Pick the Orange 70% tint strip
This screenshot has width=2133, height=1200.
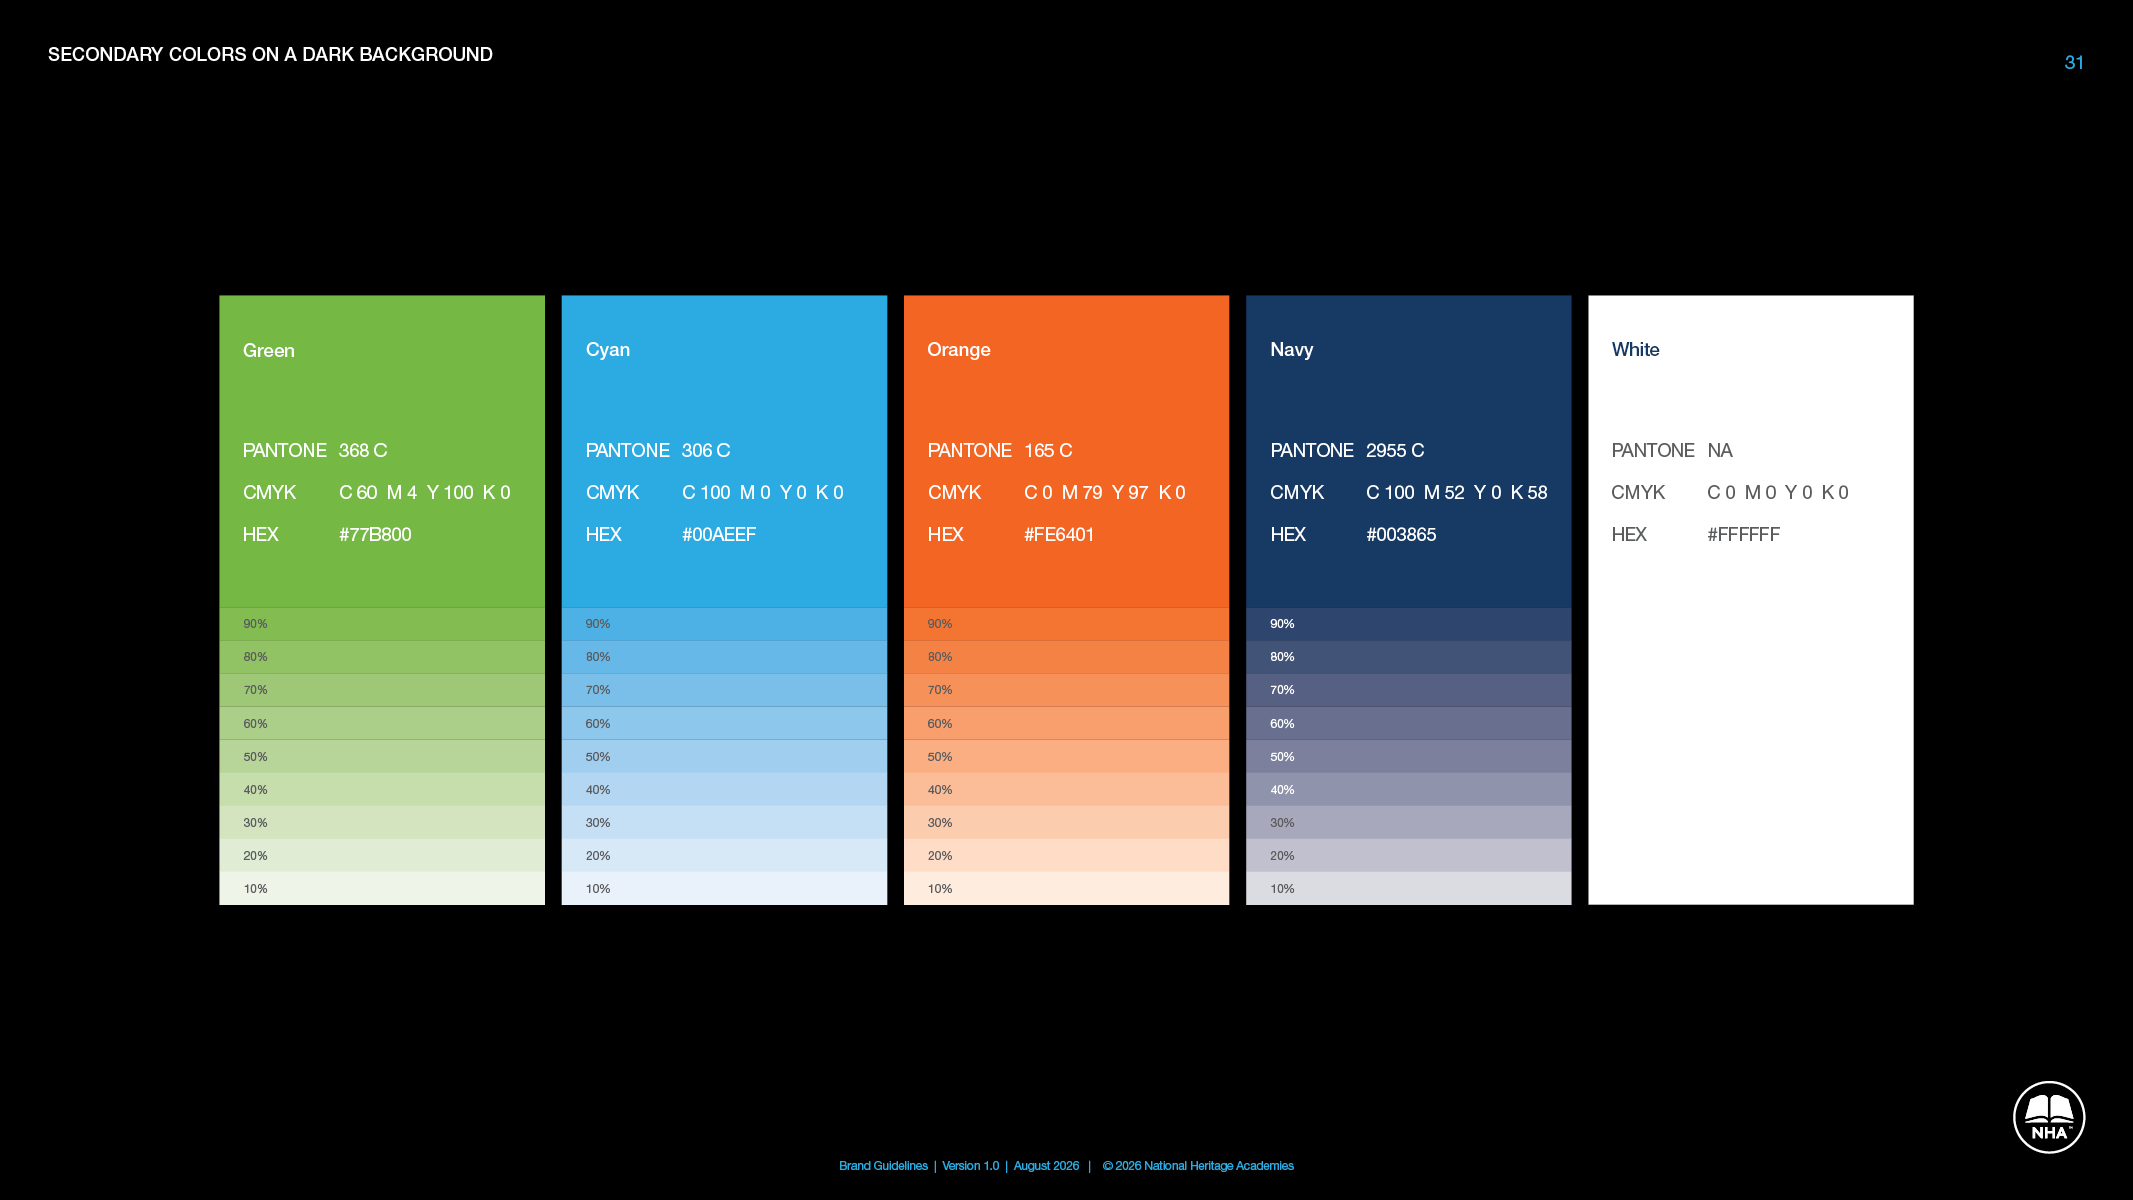point(1066,690)
